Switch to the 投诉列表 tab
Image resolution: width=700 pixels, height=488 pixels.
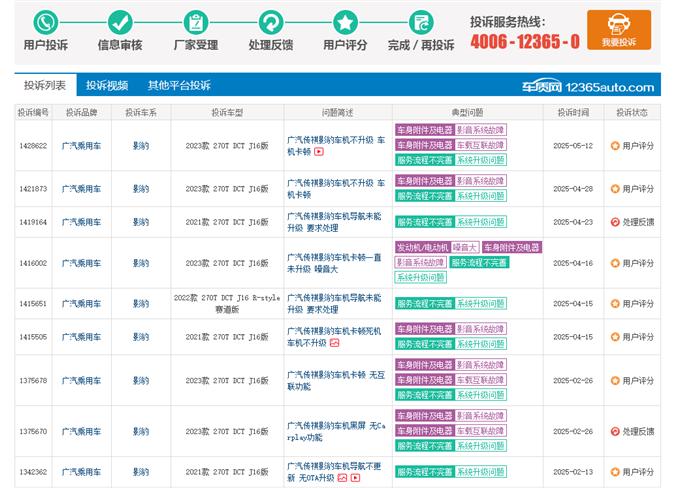click(x=45, y=85)
